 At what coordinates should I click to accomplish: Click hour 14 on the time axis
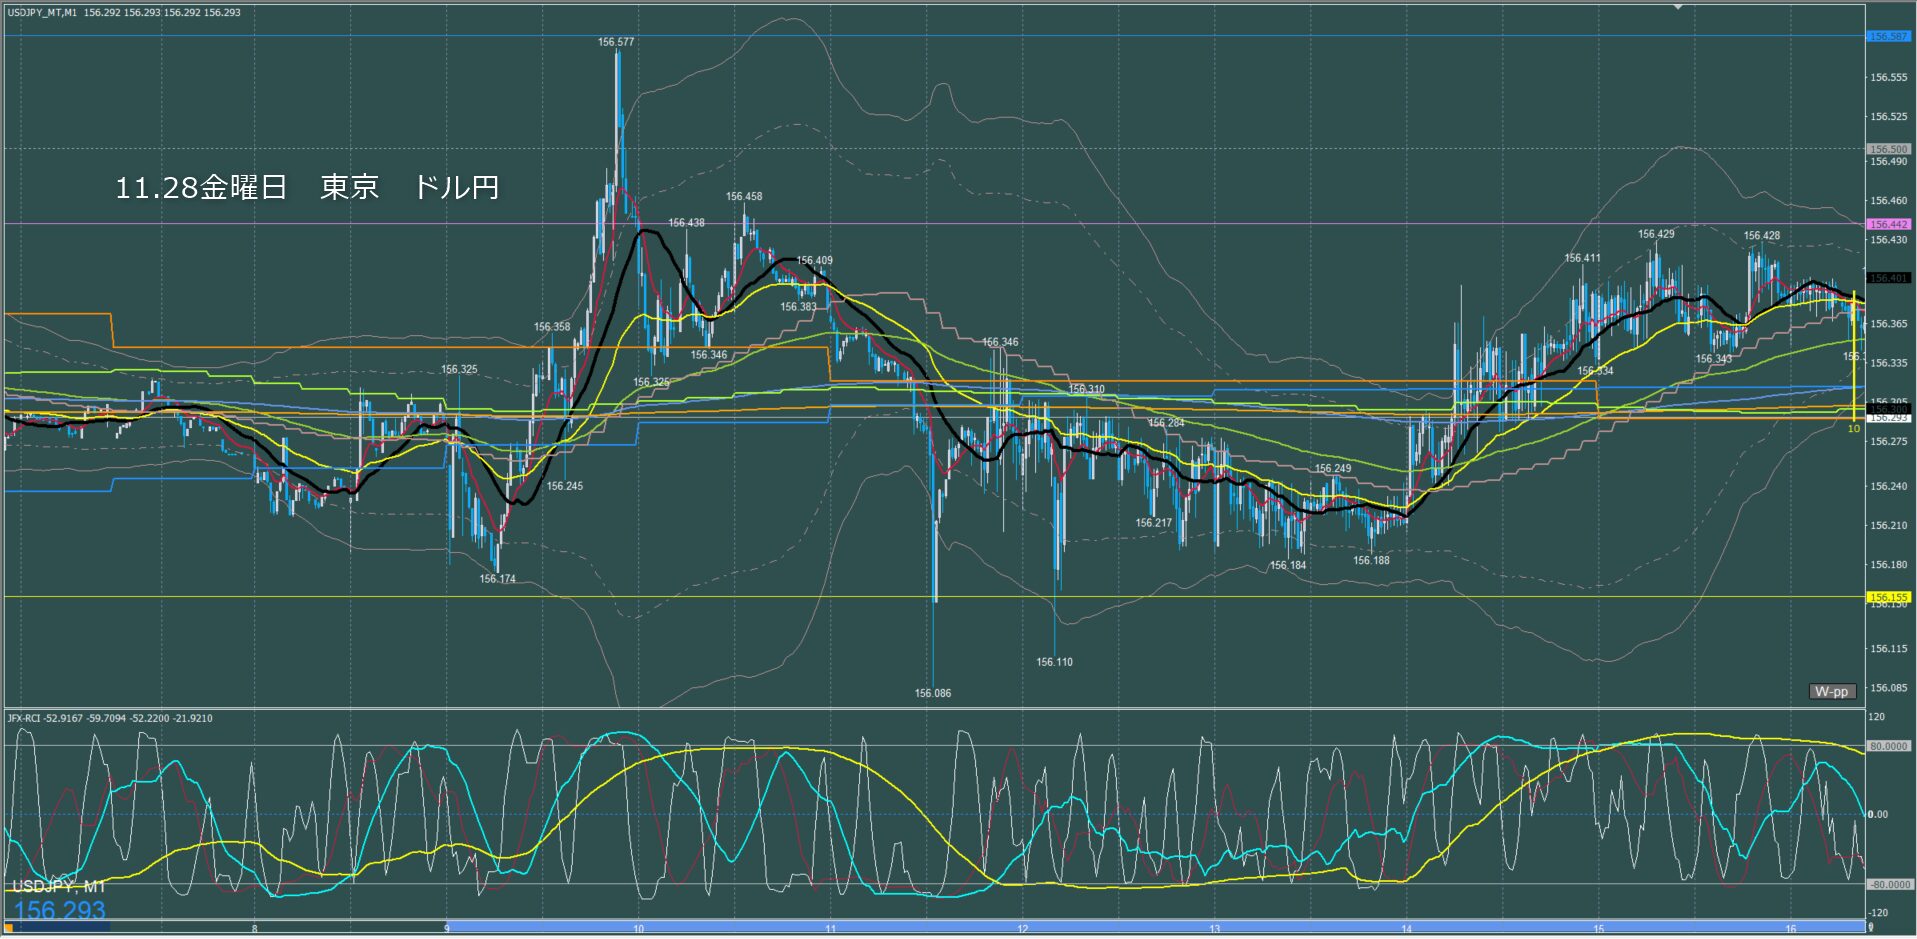click(x=1406, y=929)
